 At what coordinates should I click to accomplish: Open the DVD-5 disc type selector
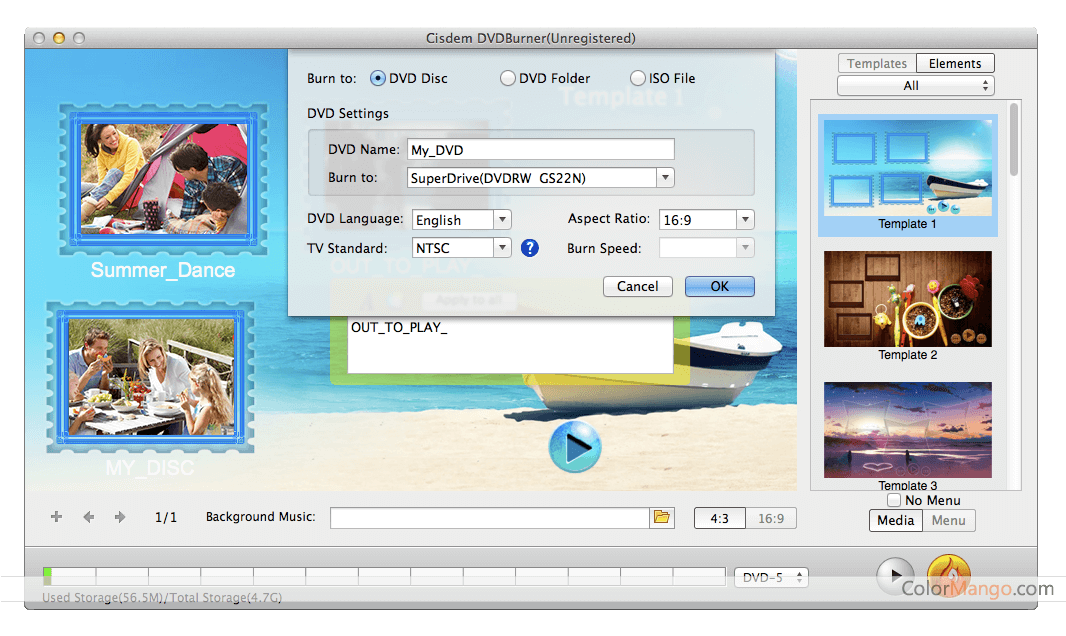click(x=771, y=578)
